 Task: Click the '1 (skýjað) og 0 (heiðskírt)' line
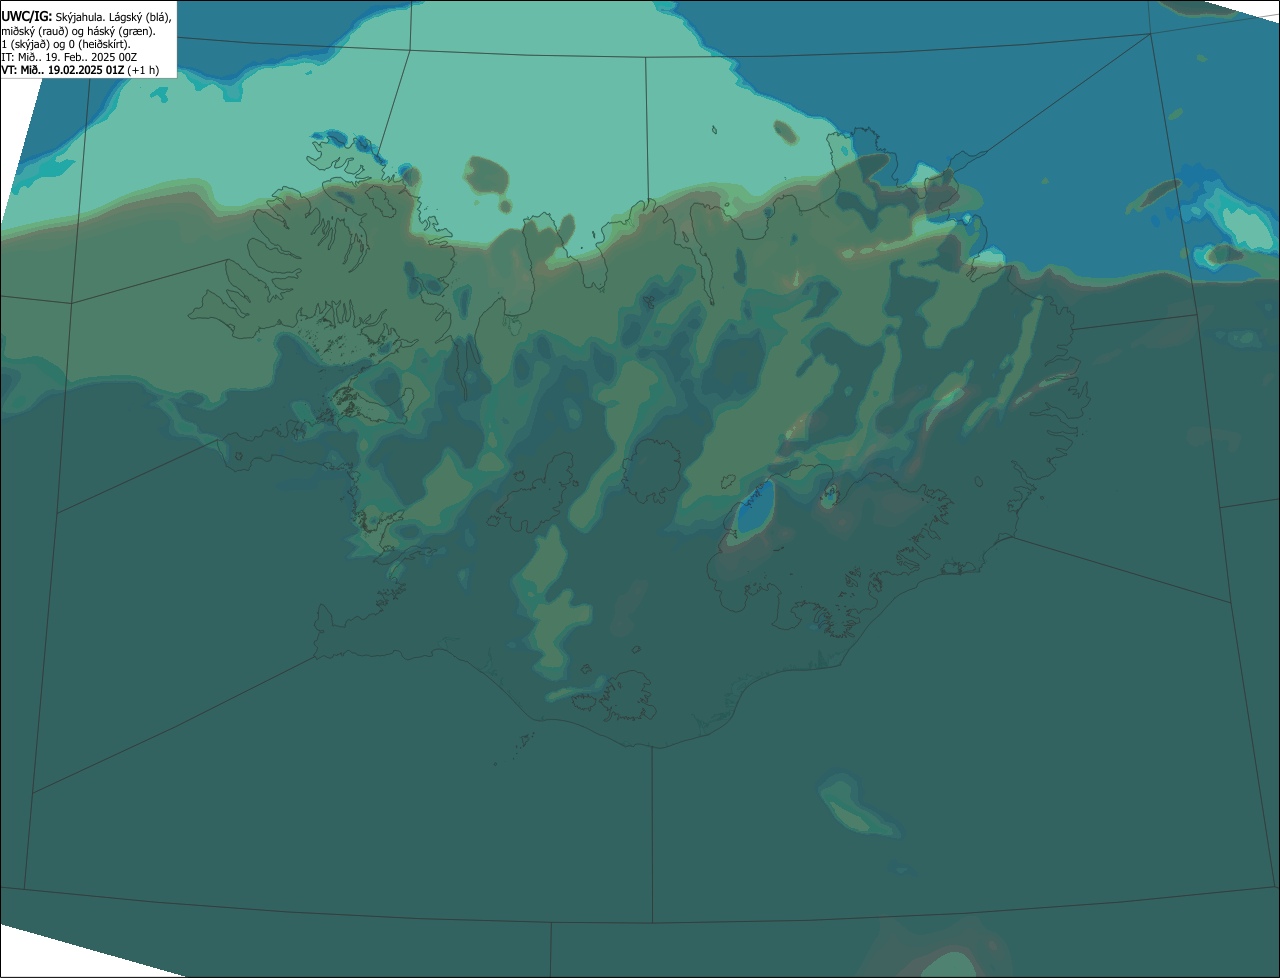click(x=66, y=44)
